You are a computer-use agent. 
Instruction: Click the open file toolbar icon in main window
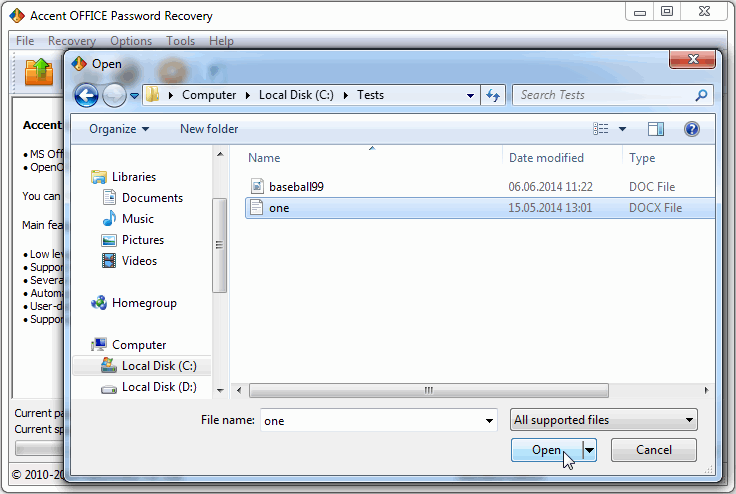[38, 72]
